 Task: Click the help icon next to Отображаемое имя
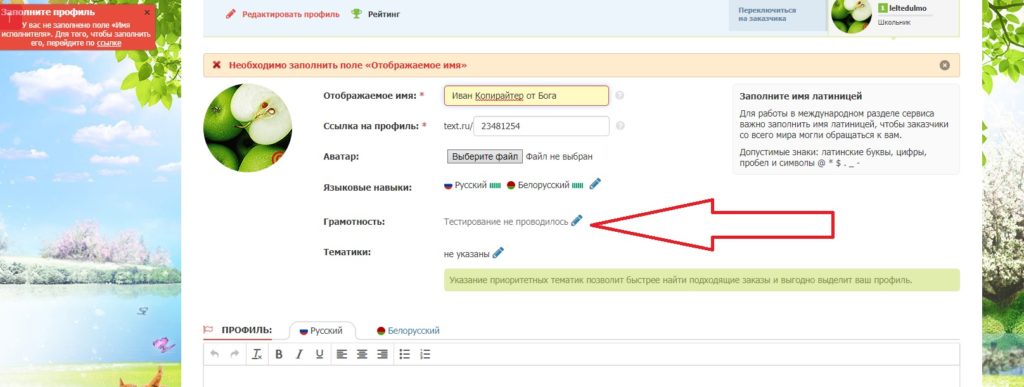click(x=619, y=95)
